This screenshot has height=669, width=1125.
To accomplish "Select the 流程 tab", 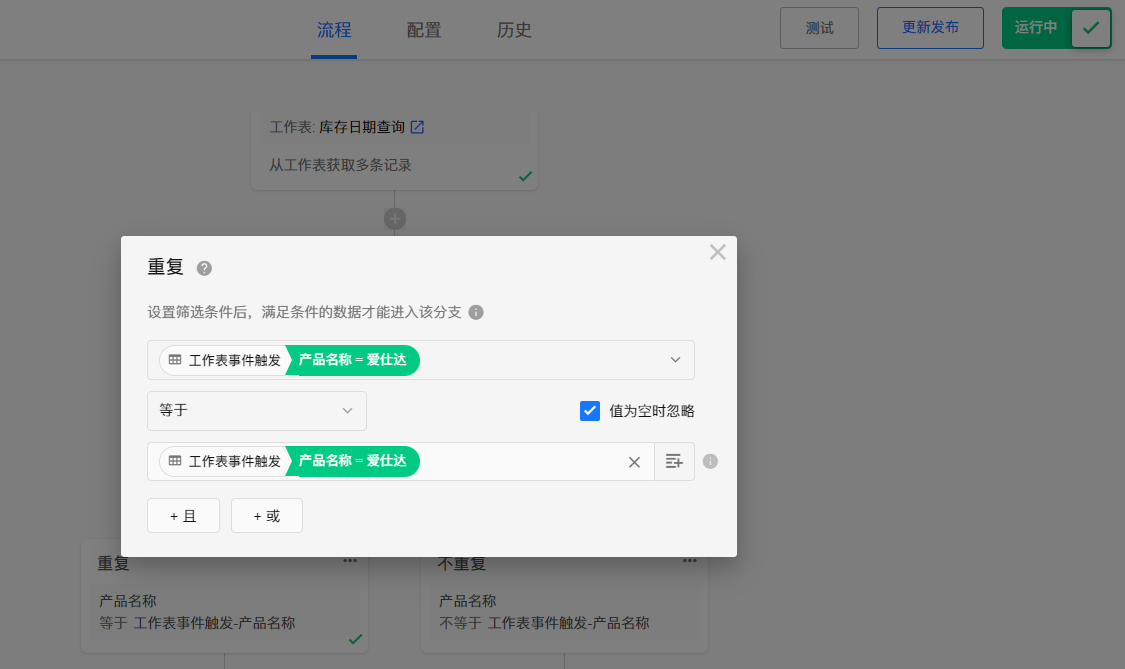I will click(334, 30).
